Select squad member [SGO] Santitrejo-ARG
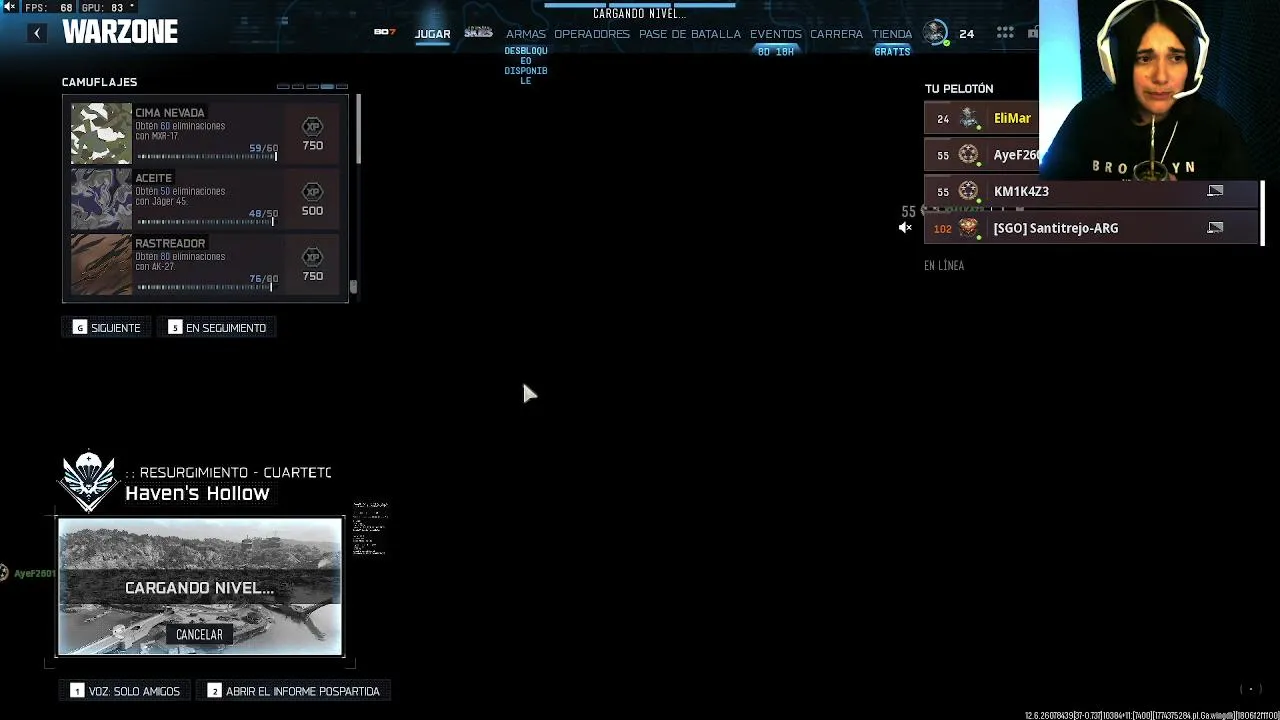 [x=1091, y=228]
